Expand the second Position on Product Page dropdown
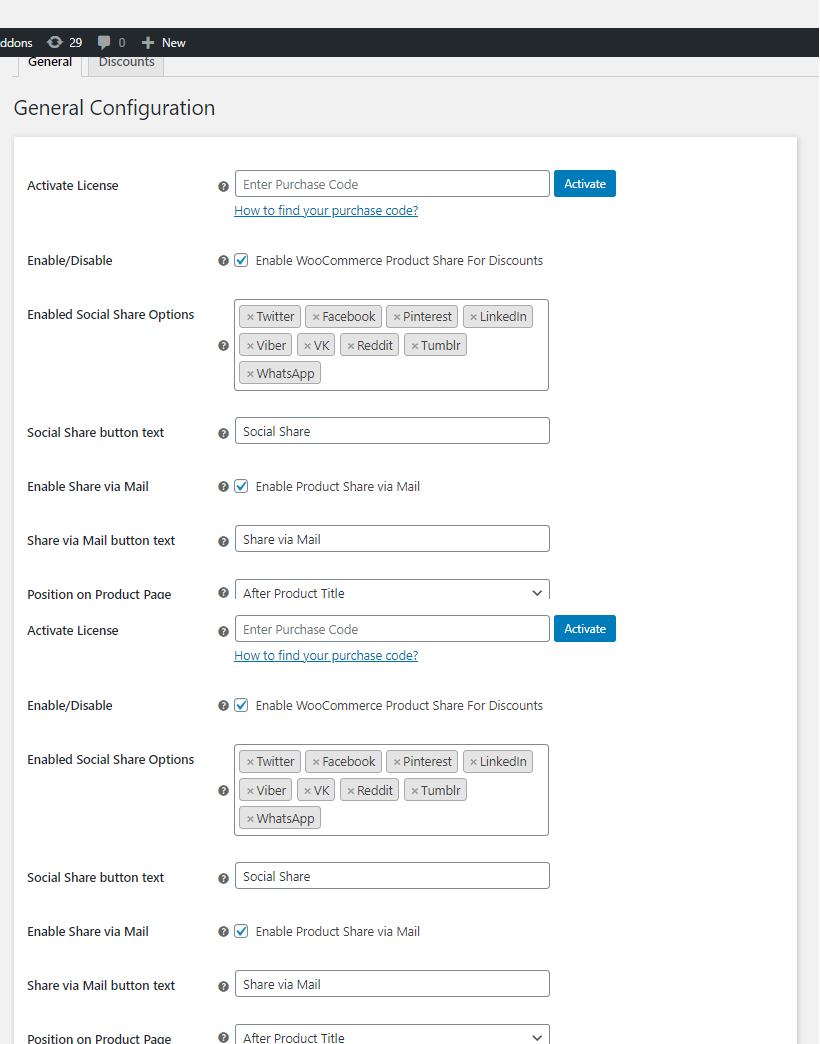This screenshot has height=1044, width=820. coord(392,1036)
